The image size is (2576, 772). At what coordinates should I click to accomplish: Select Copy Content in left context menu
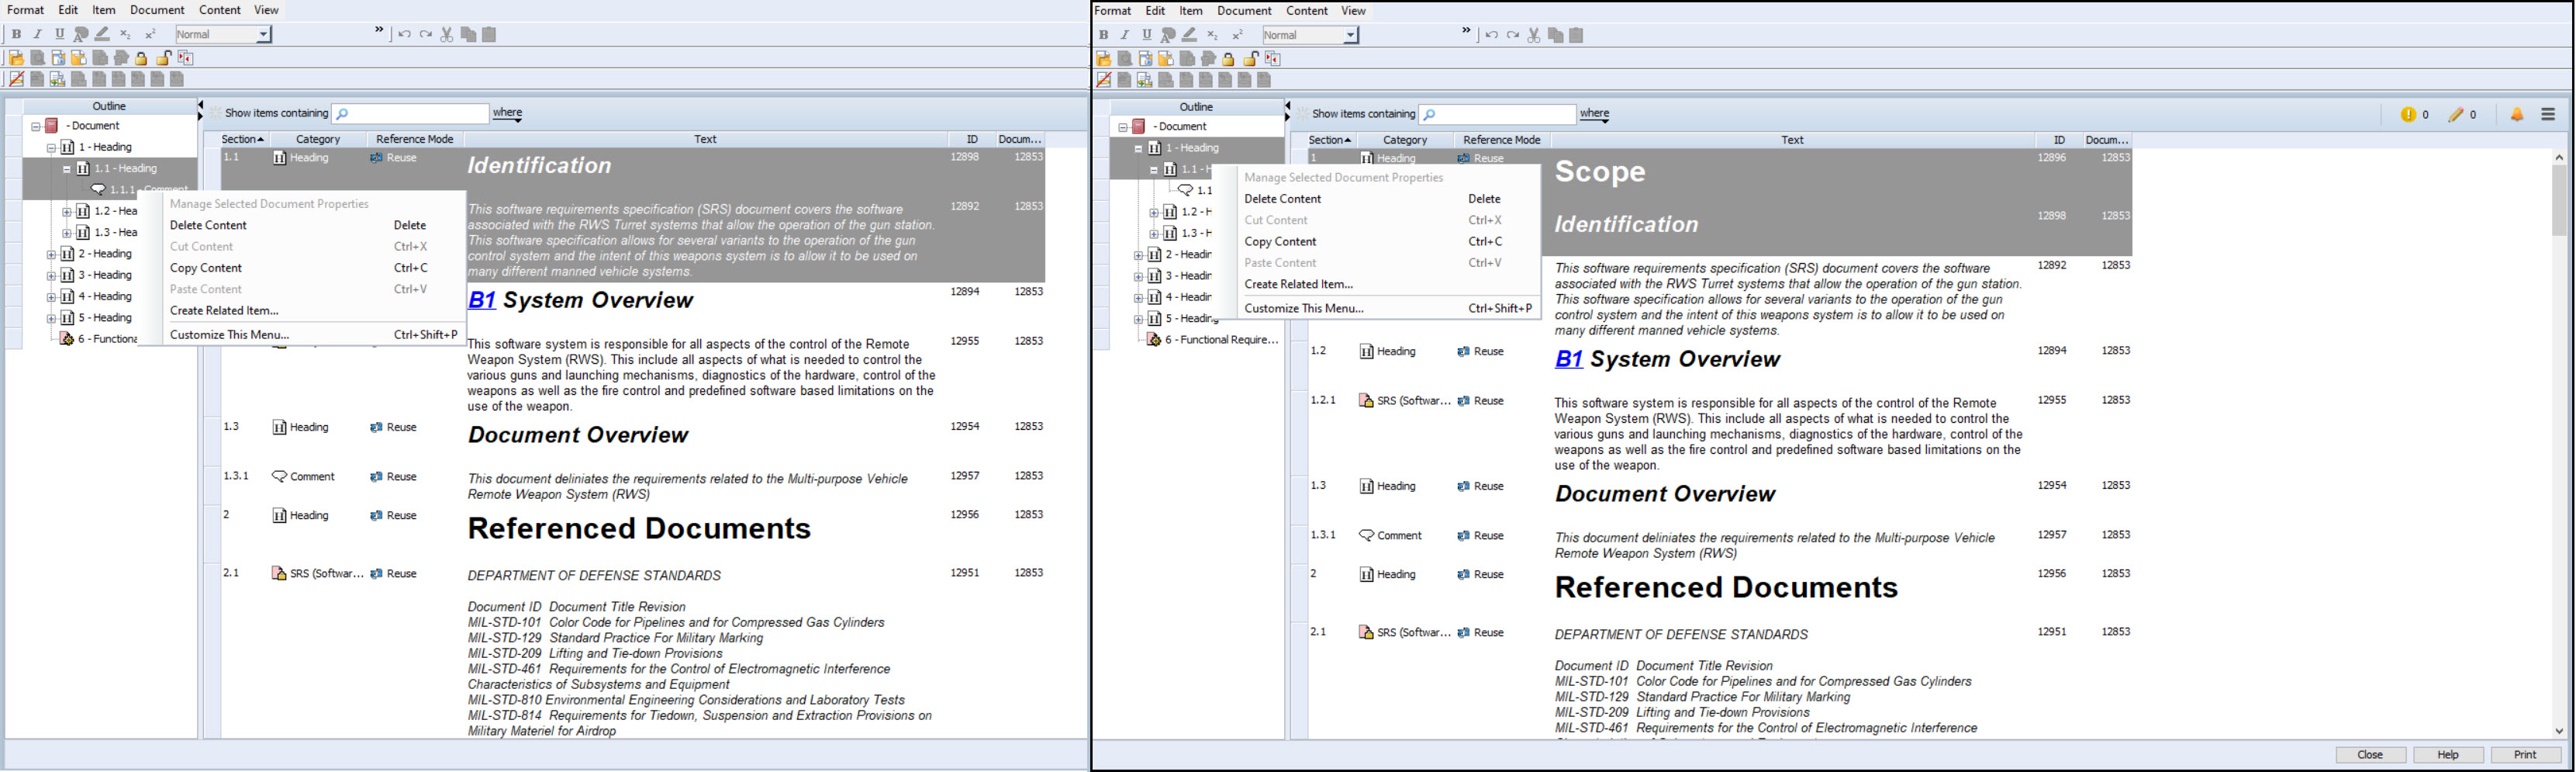(206, 268)
